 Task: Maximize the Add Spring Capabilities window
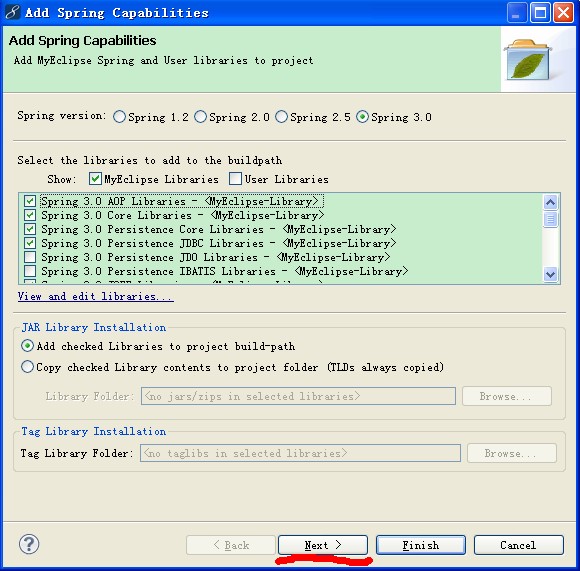(x=540, y=13)
